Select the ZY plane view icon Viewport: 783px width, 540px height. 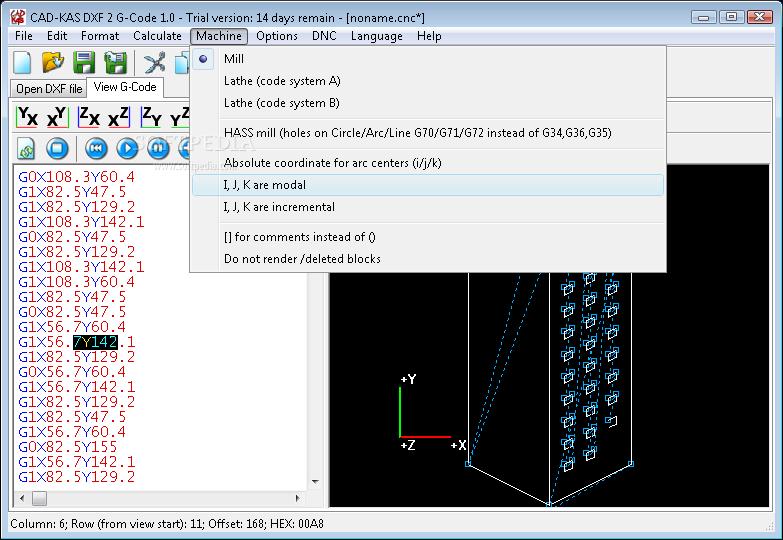[x=151, y=118]
